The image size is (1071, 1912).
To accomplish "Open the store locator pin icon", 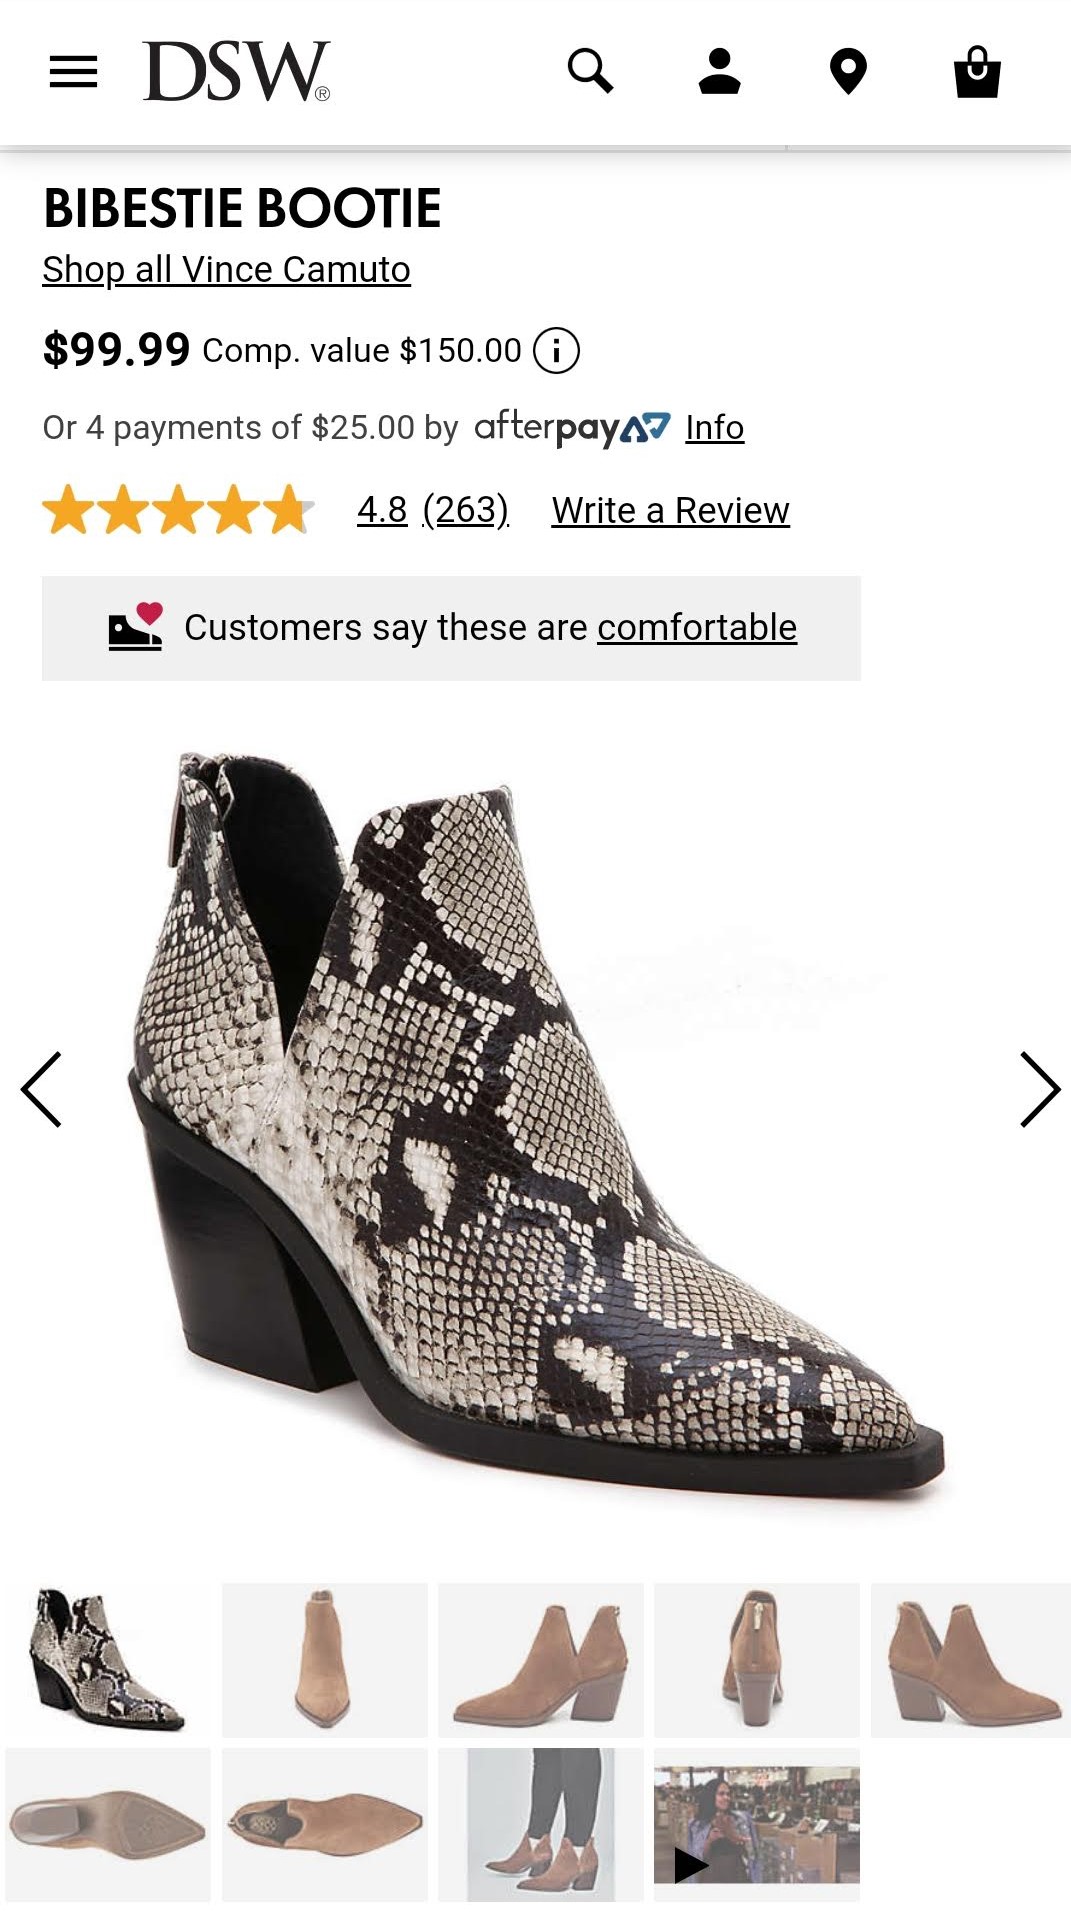I will click(x=848, y=72).
